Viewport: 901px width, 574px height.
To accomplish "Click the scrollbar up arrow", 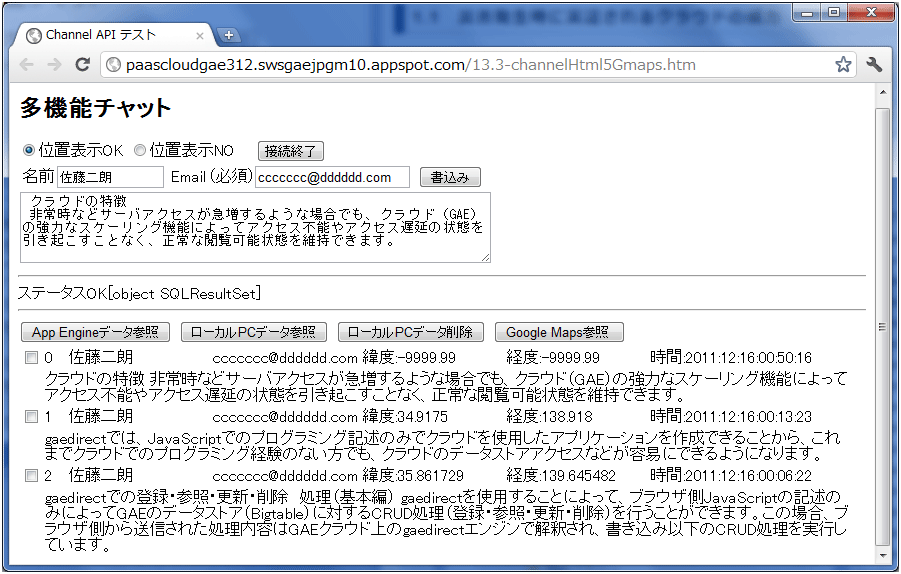I will [x=883, y=92].
